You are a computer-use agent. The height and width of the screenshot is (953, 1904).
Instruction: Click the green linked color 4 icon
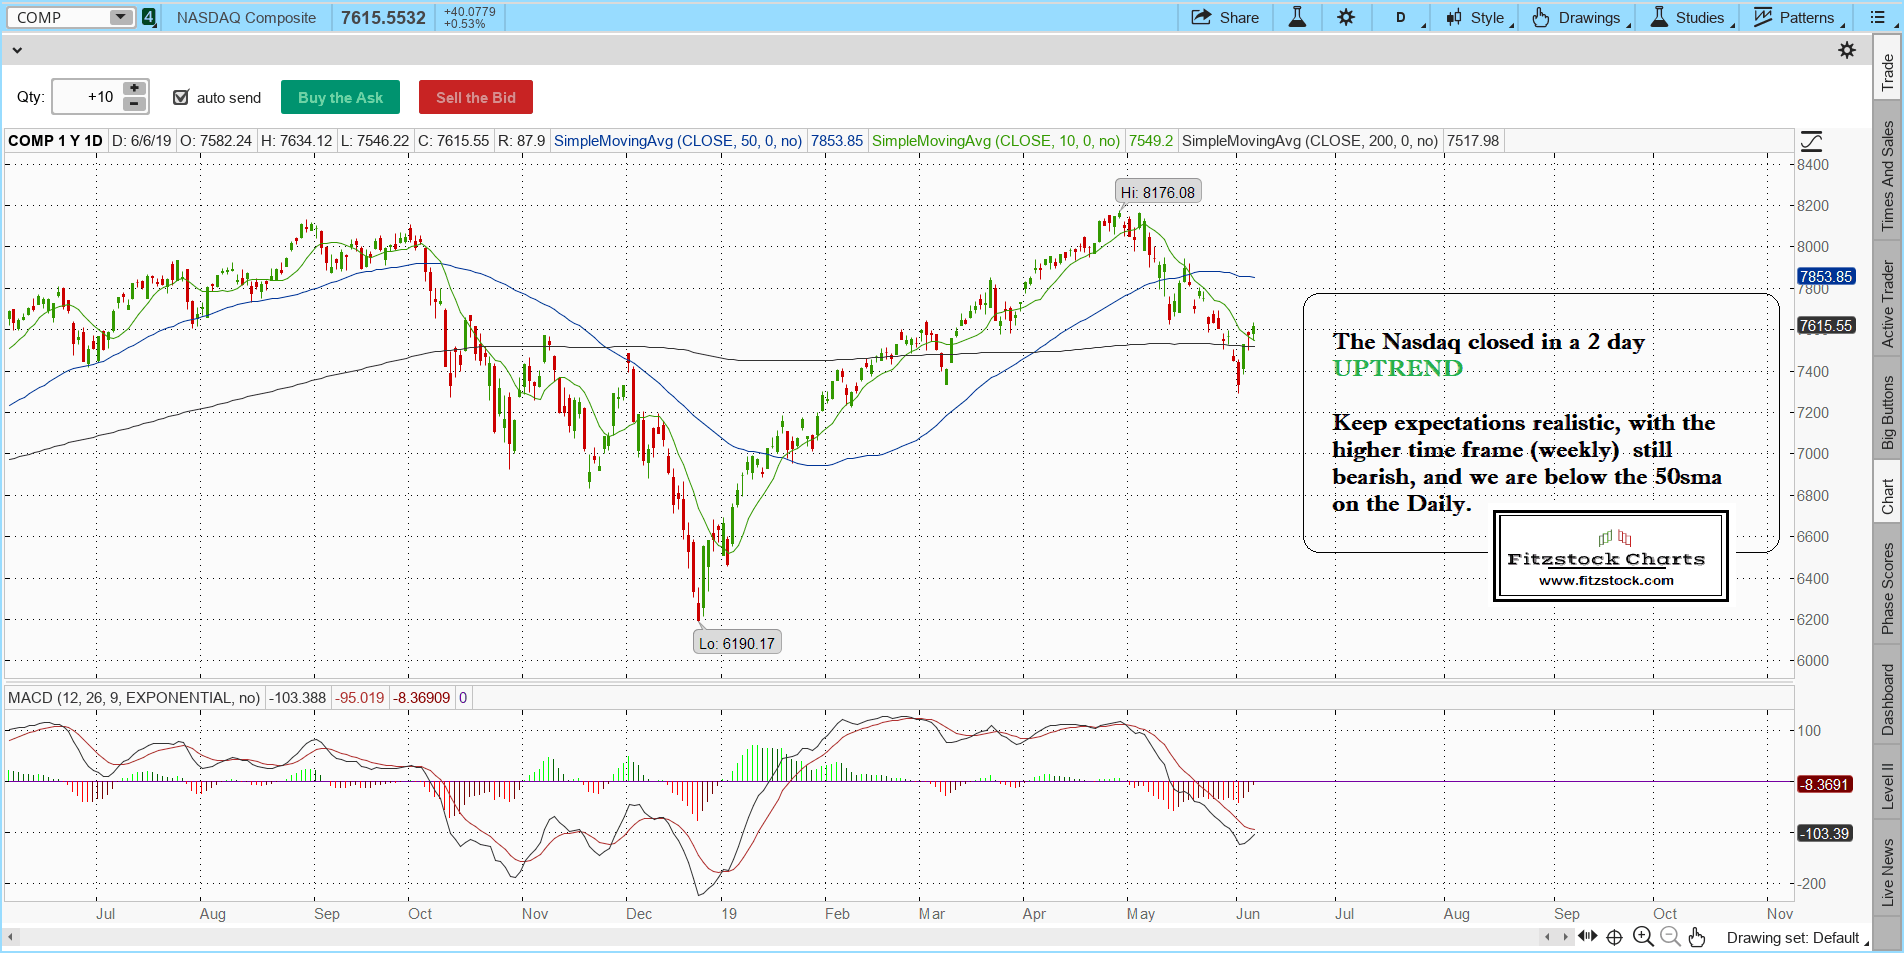[x=149, y=18]
